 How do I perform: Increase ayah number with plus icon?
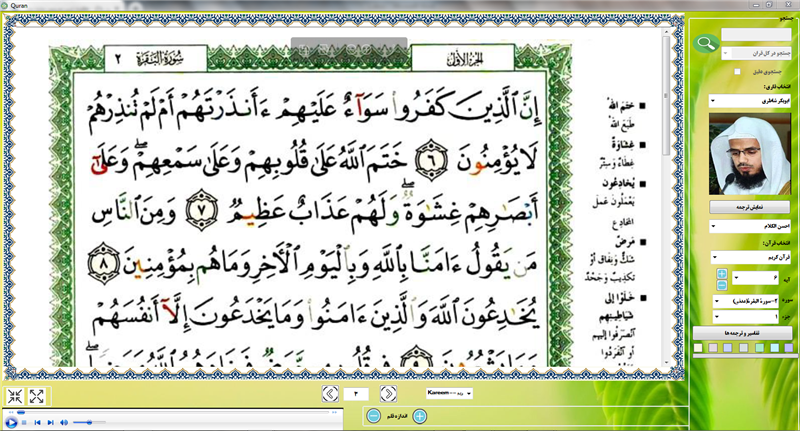point(721,274)
